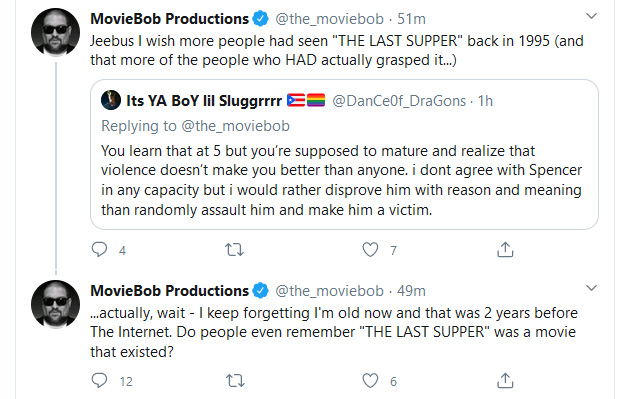Open MovieBob Productions name on second tweet
This screenshot has width=635, height=399.
point(170,291)
